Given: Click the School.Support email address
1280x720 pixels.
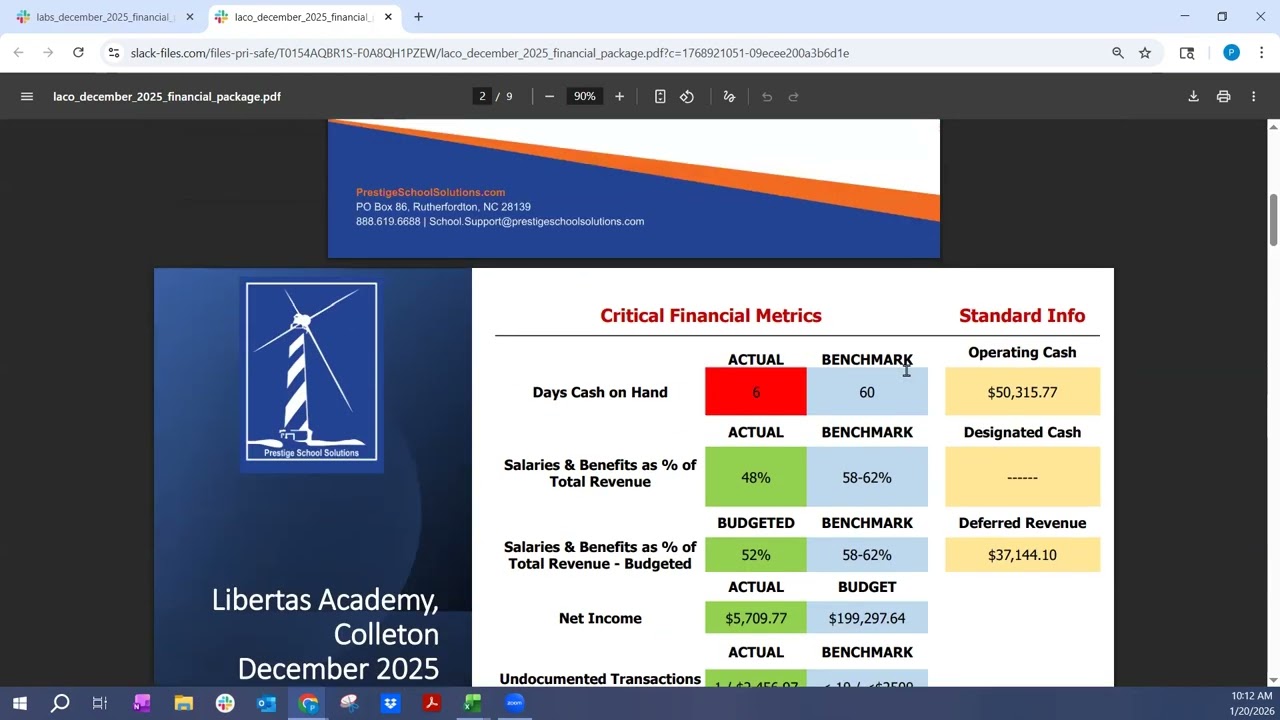Looking at the screenshot, I should pyautogui.click(x=537, y=222).
